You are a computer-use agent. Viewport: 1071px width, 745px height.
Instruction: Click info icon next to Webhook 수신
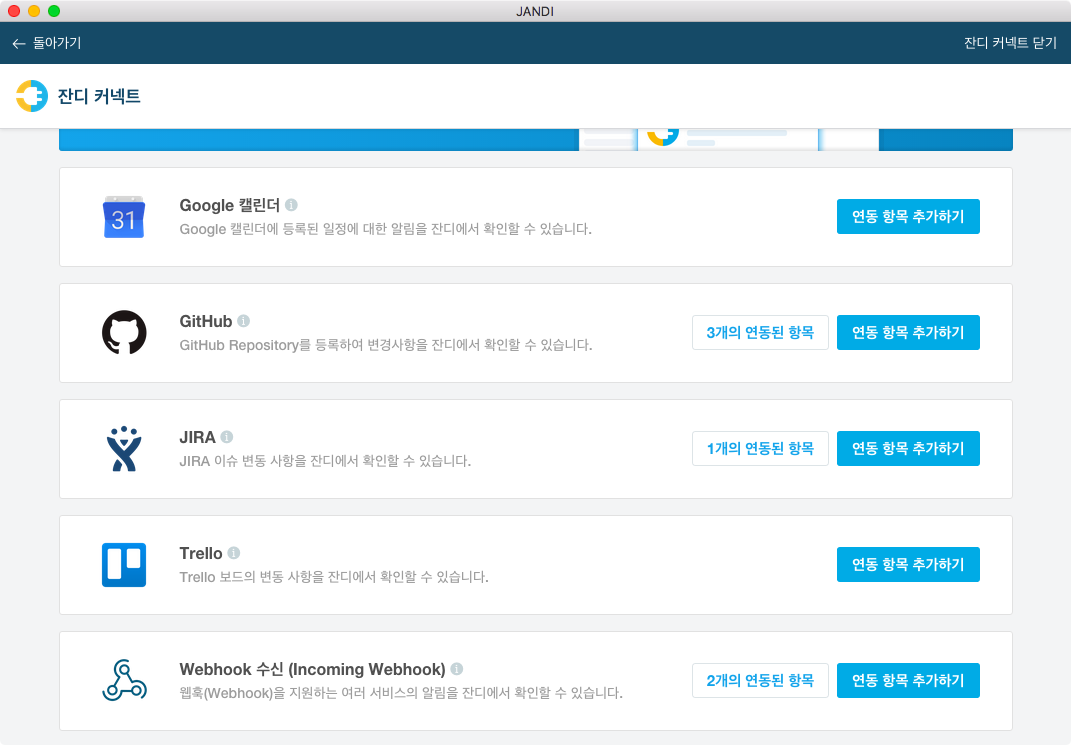pos(457,669)
